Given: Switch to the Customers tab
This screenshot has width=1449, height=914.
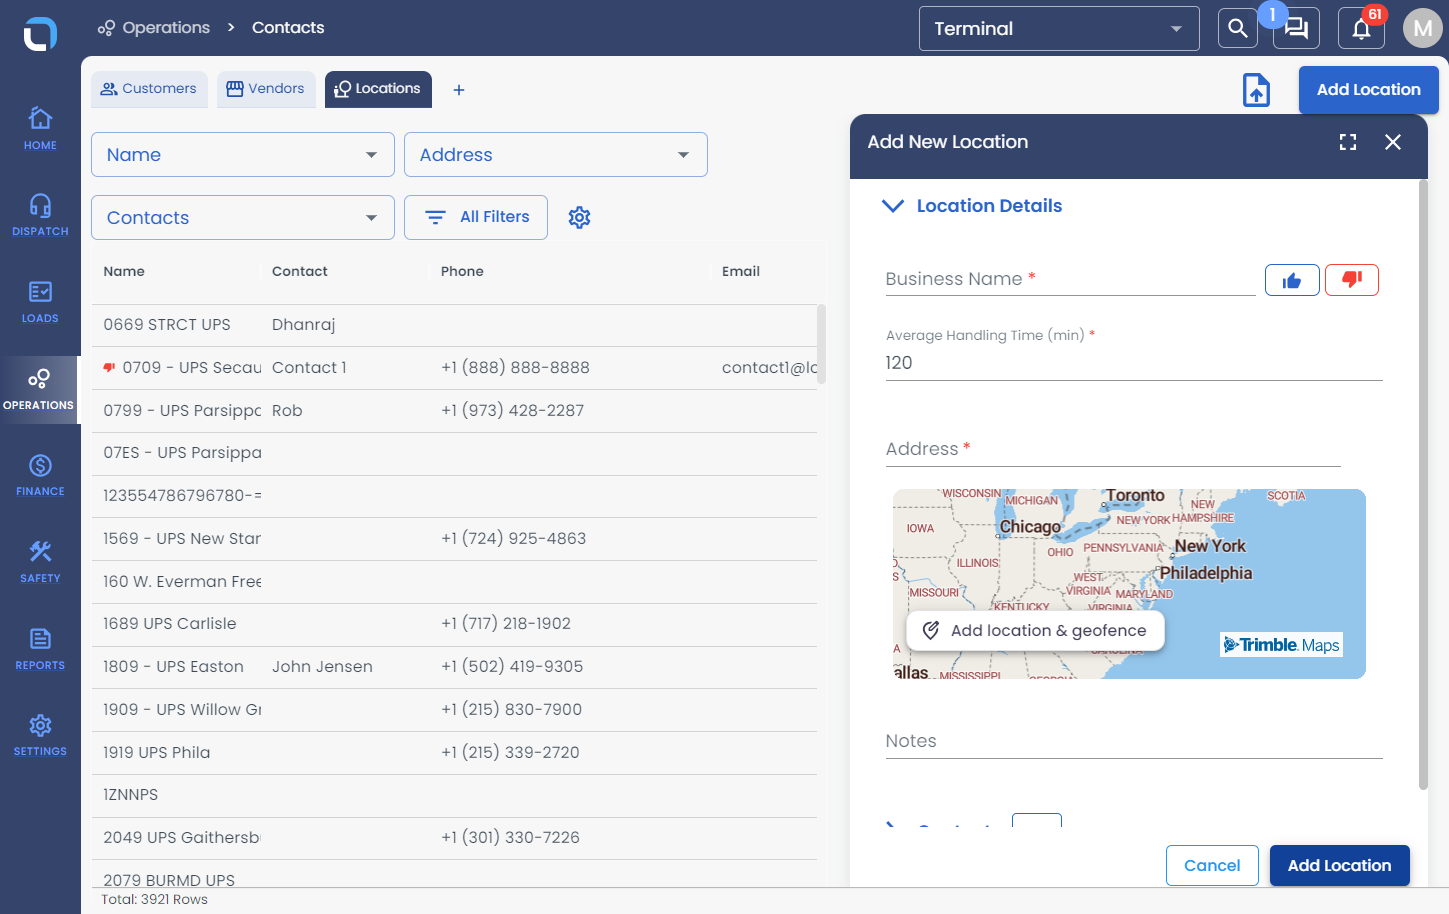Looking at the screenshot, I should (149, 89).
